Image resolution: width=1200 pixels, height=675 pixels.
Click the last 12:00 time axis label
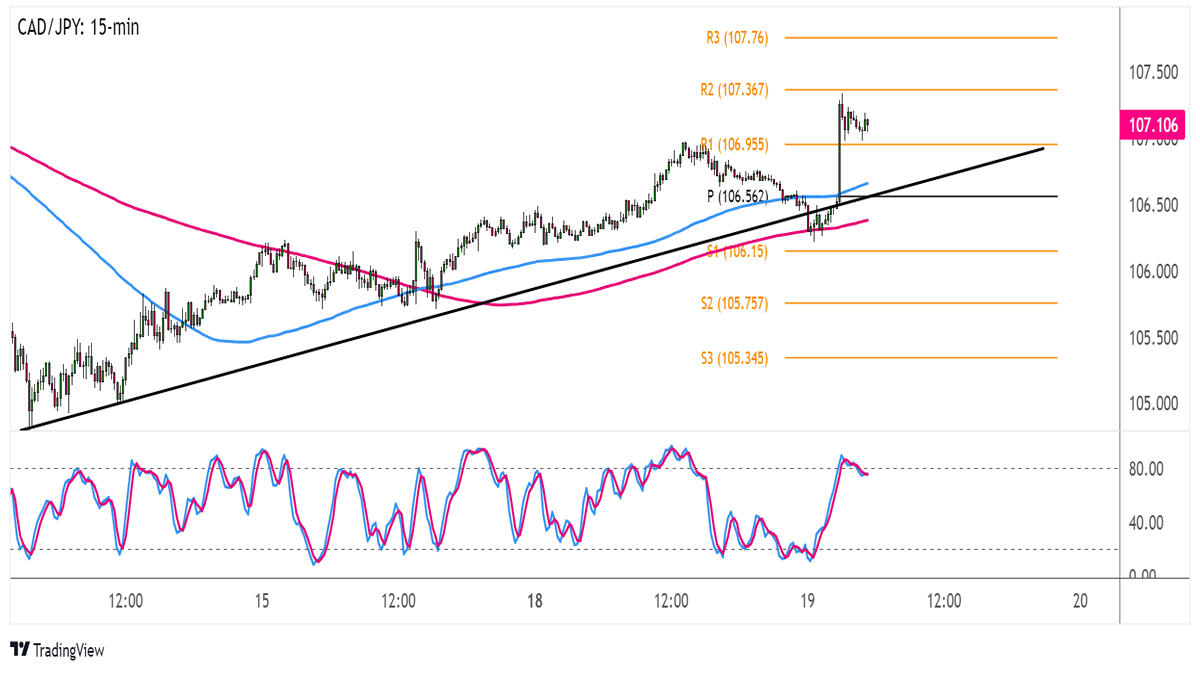point(944,601)
